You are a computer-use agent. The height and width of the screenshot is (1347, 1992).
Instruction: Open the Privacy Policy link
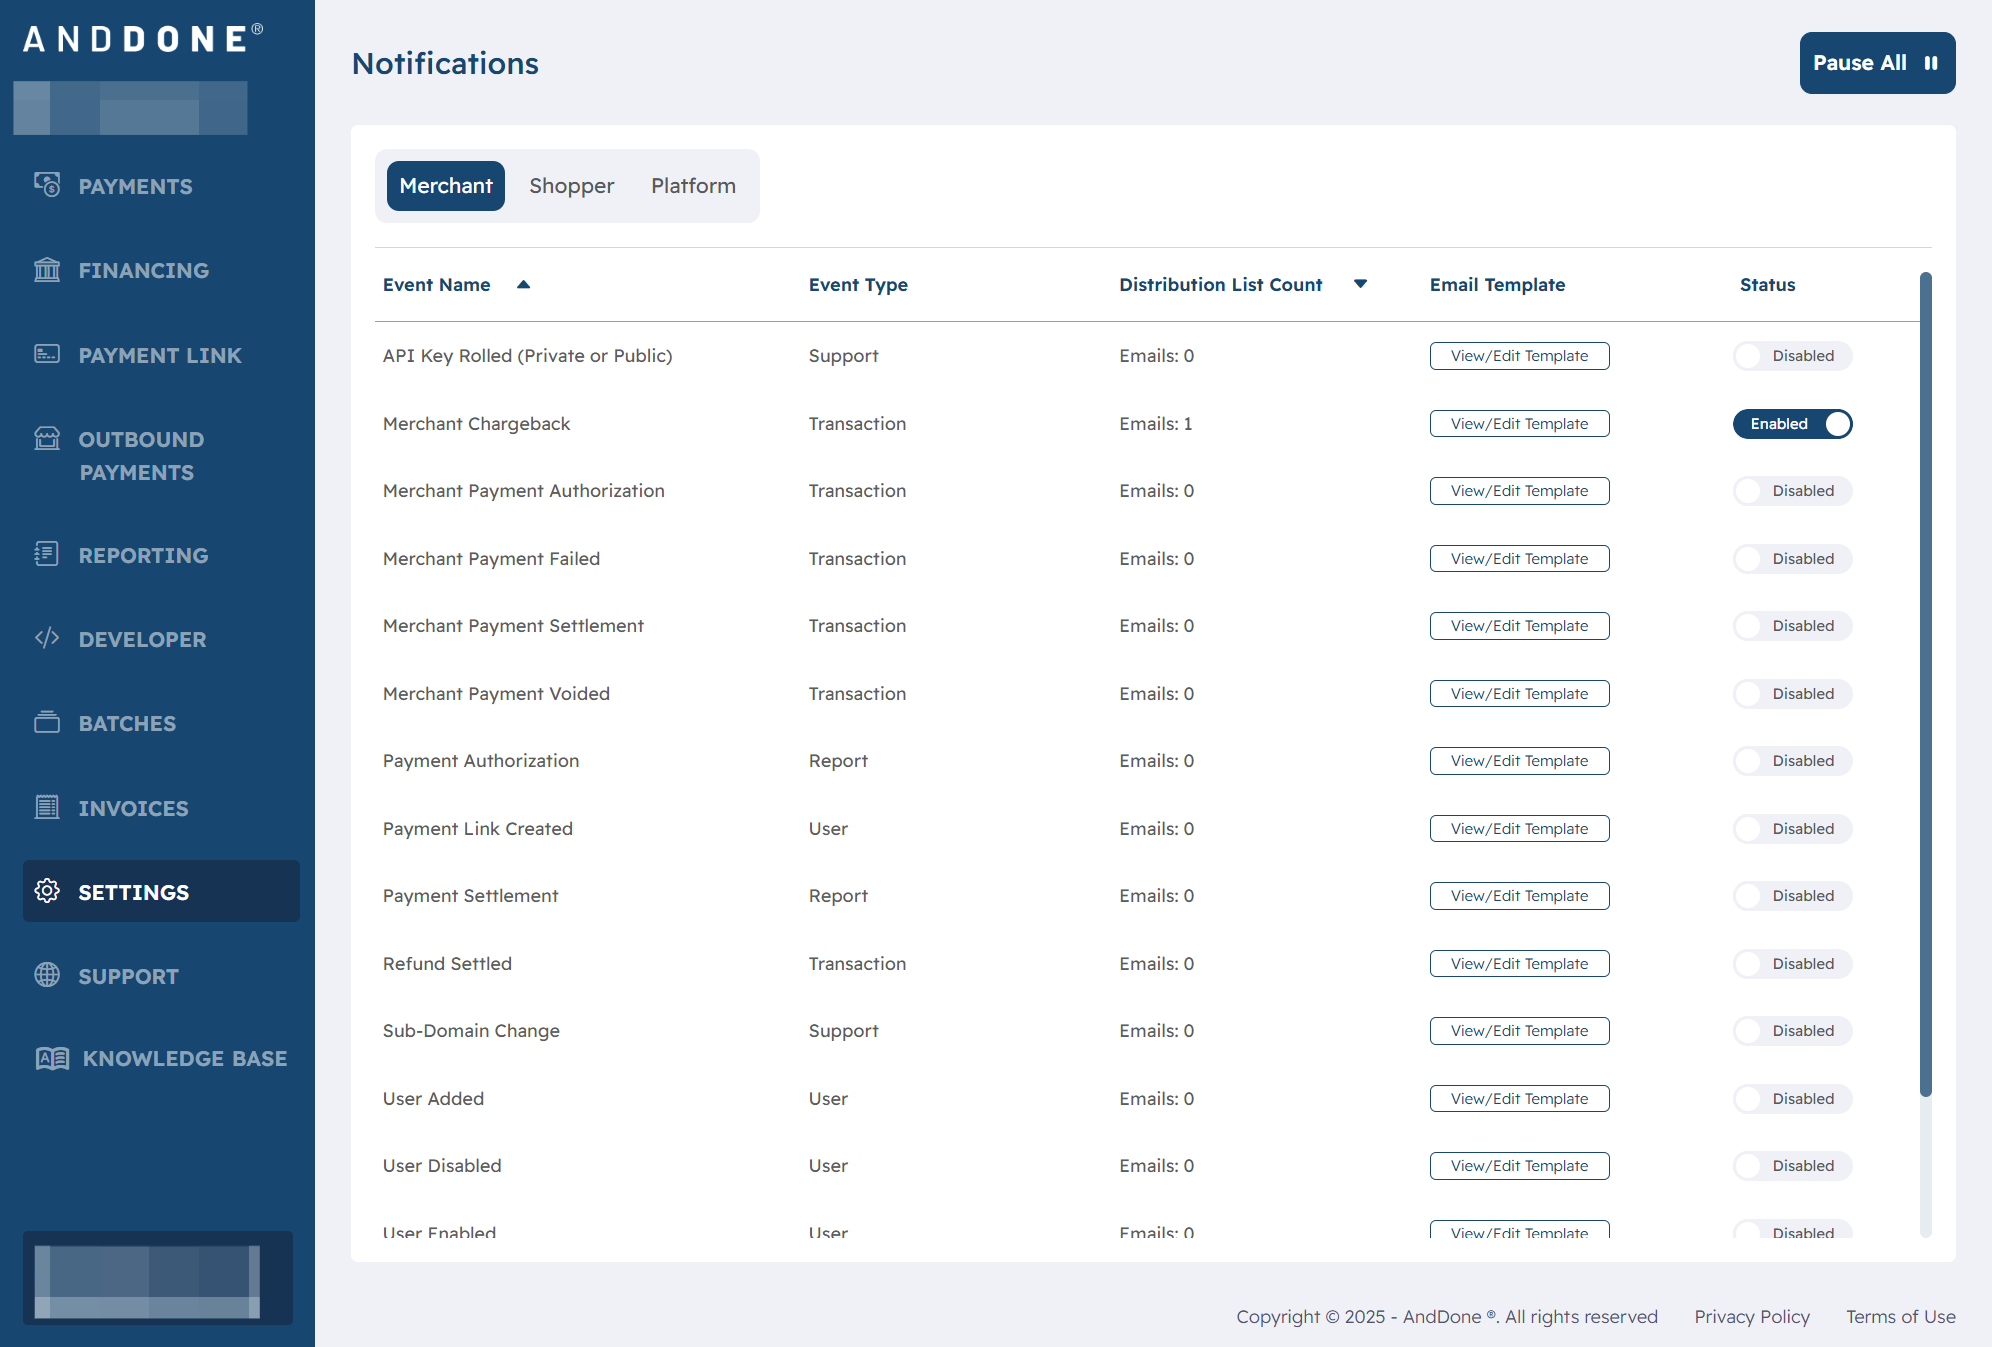(1752, 1316)
